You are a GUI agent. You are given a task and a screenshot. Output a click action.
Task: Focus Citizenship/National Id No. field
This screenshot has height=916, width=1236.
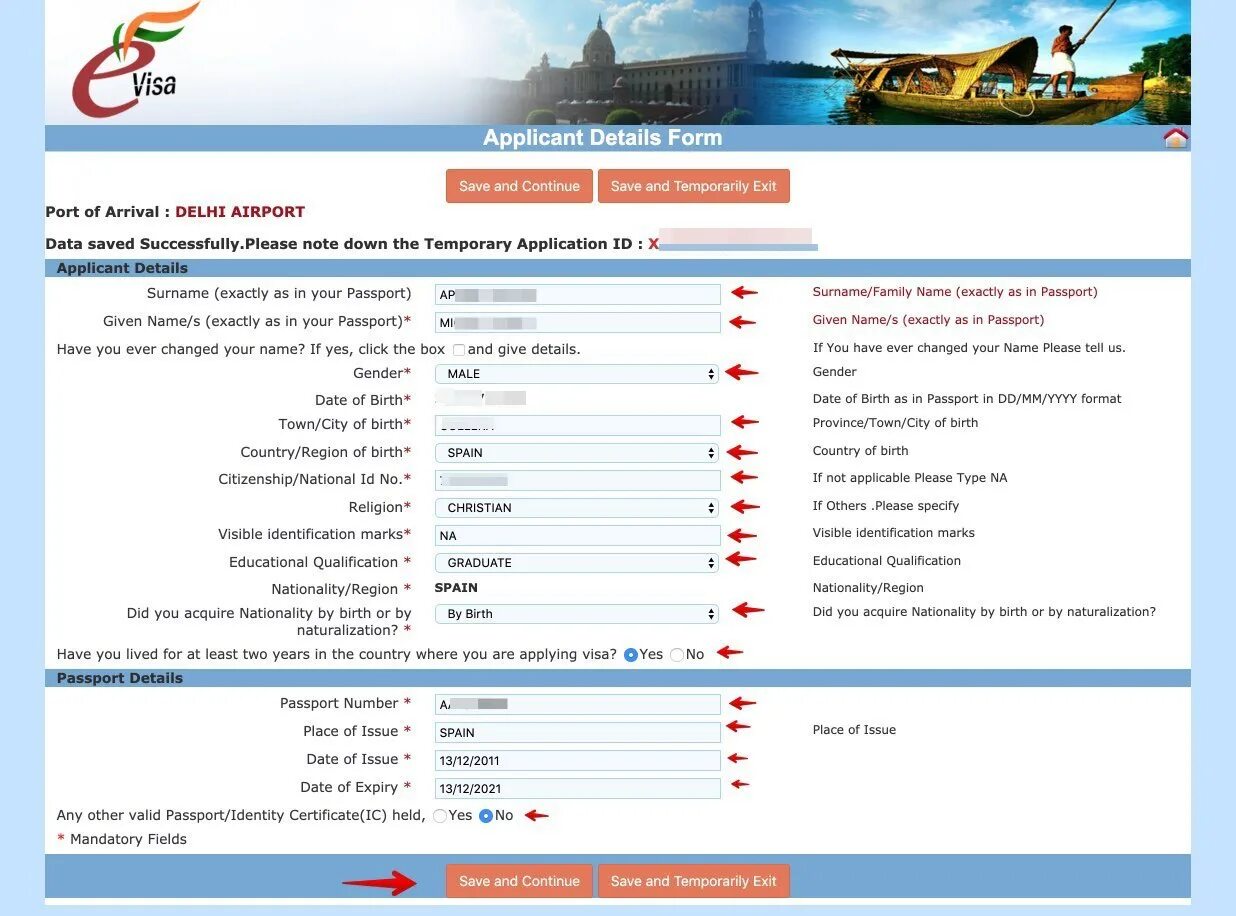tap(577, 480)
